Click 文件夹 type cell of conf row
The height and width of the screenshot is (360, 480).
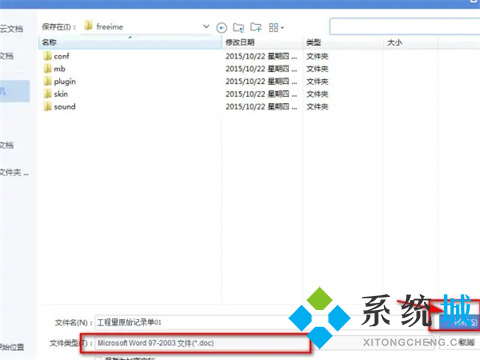tap(317, 56)
